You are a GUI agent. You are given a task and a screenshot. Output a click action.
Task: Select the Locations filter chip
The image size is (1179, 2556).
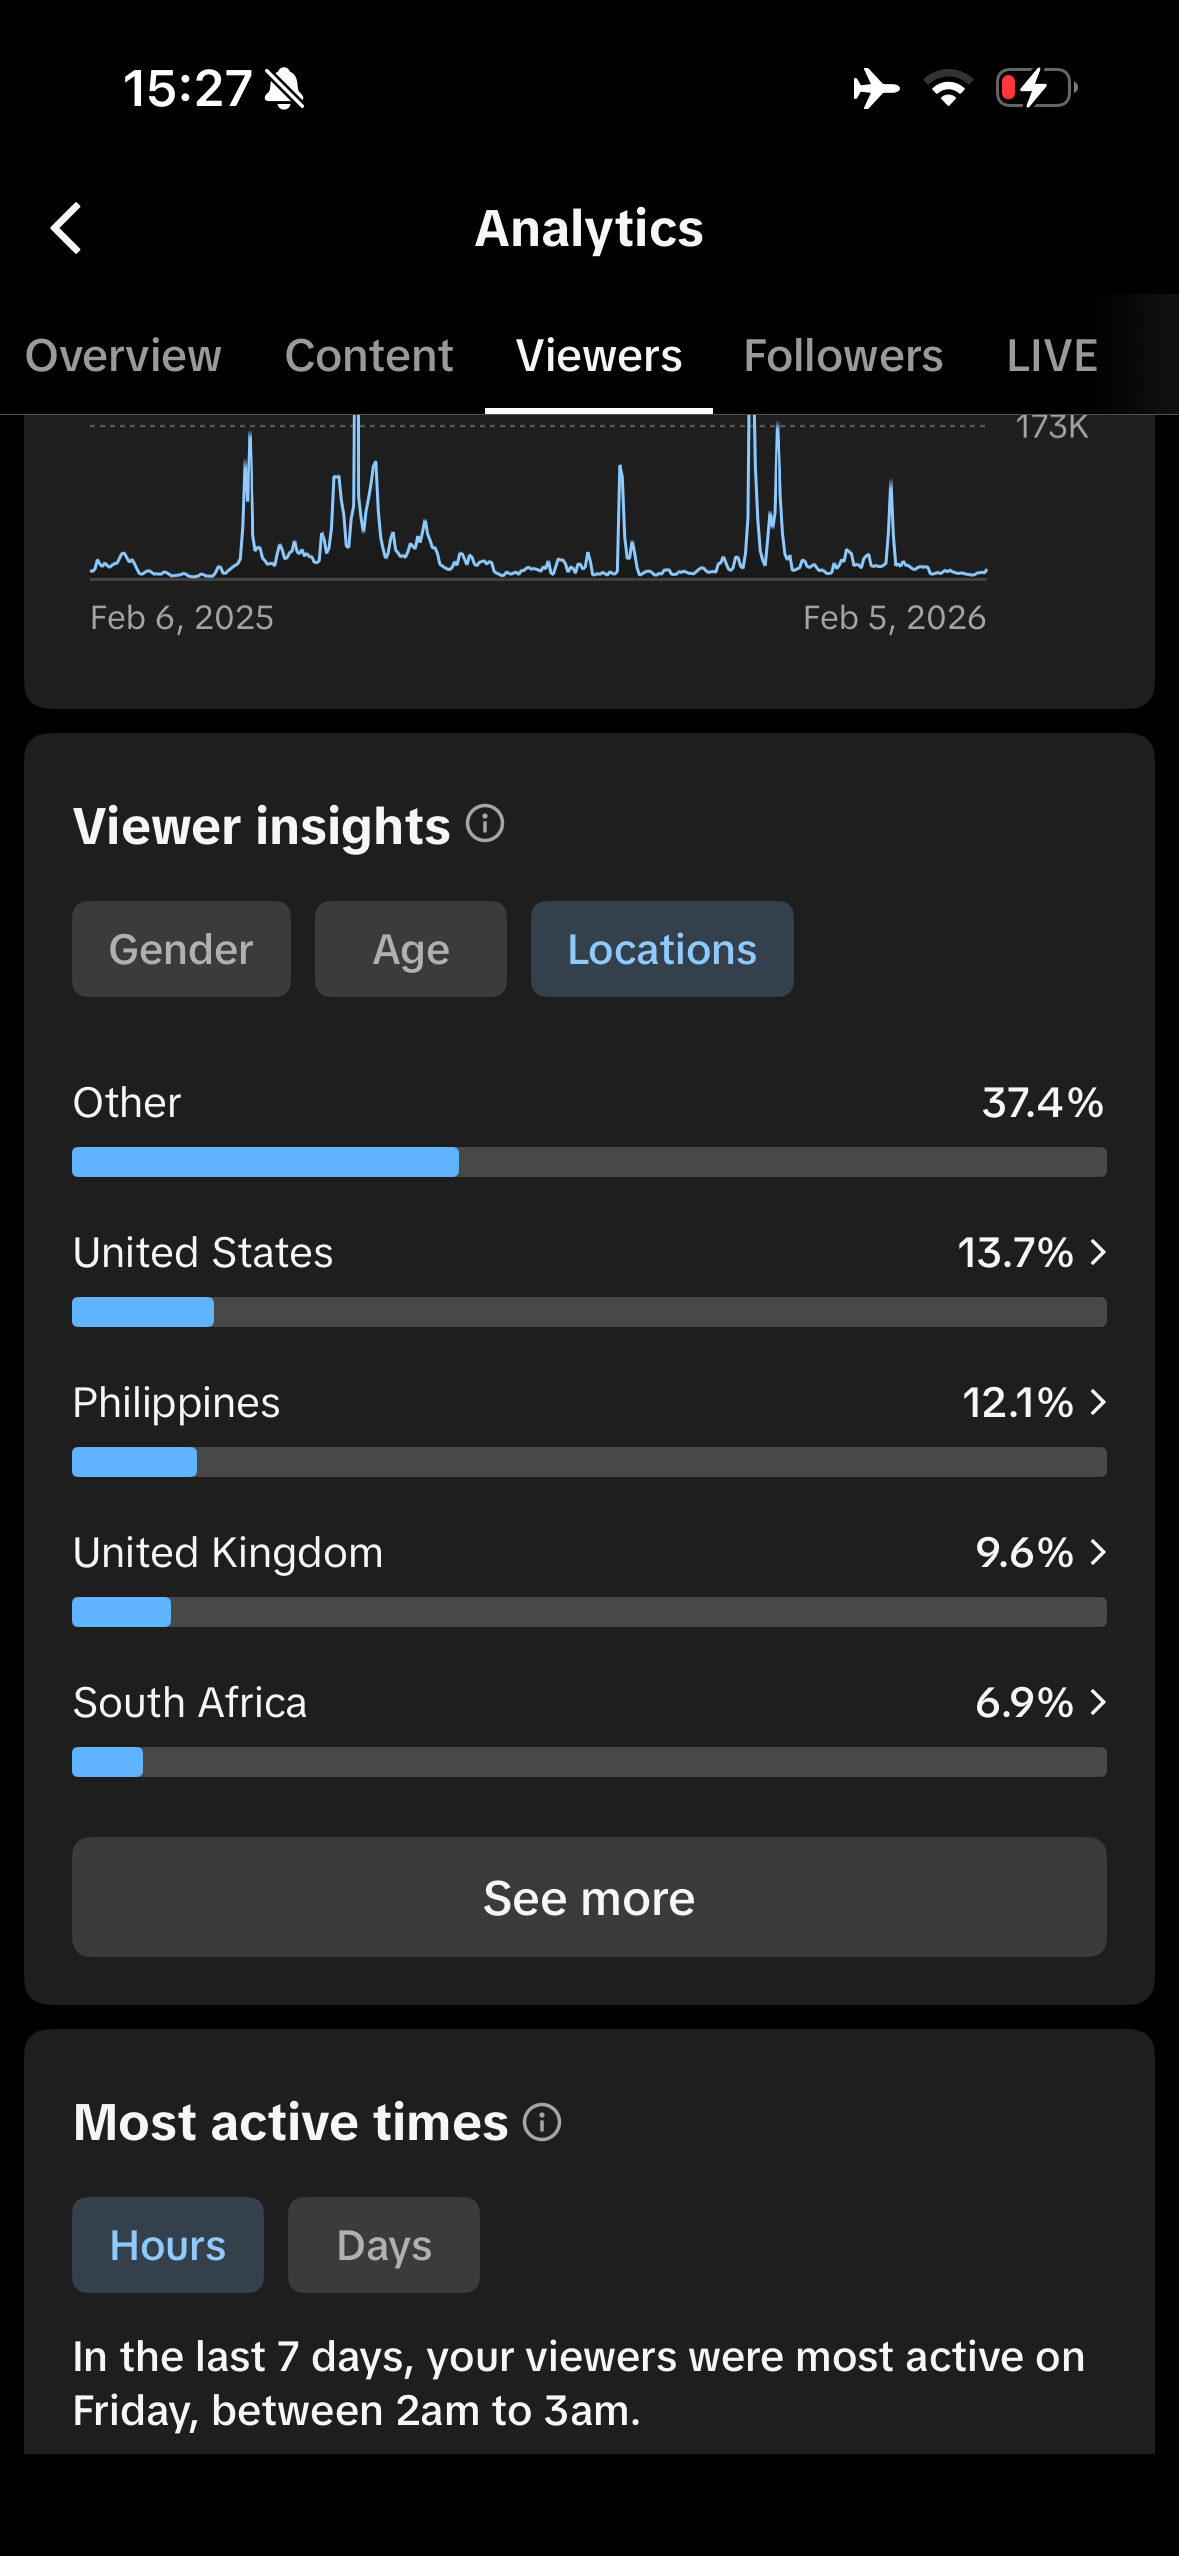tap(662, 949)
